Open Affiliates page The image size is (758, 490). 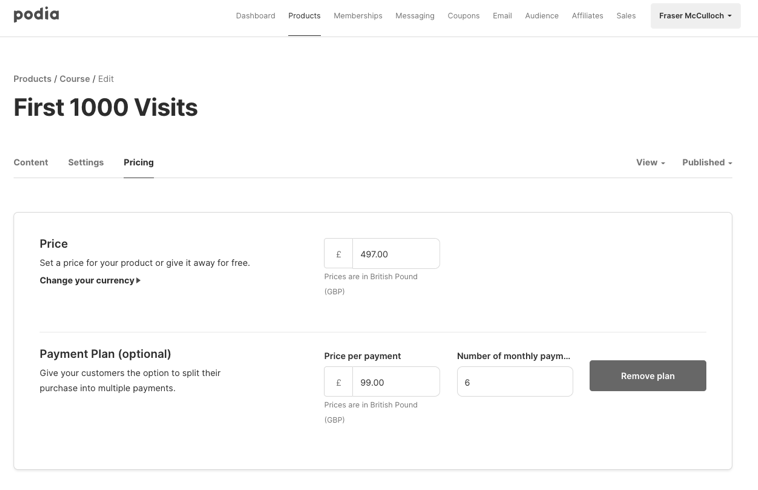click(587, 16)
